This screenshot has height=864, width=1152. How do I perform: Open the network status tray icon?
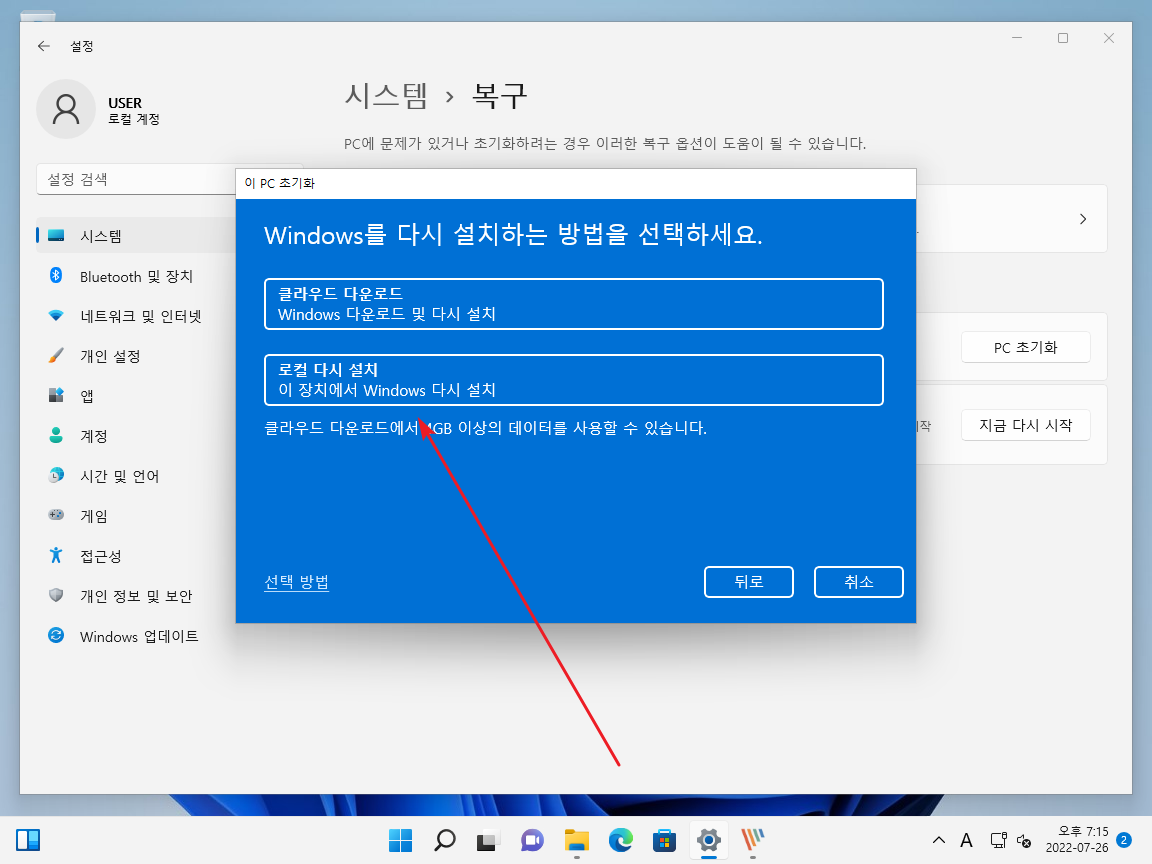998,840
